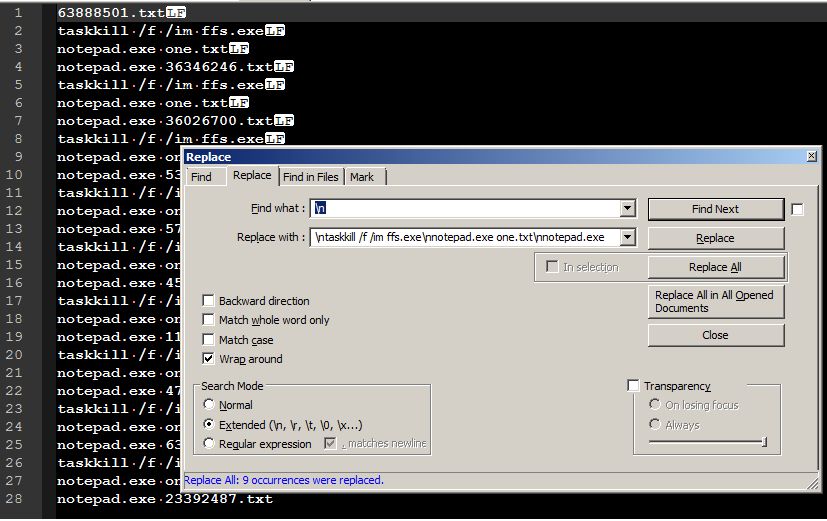The image size is (827, 521).
Task: Click line number 14 in the margin
Action: [x=14, y=247]
